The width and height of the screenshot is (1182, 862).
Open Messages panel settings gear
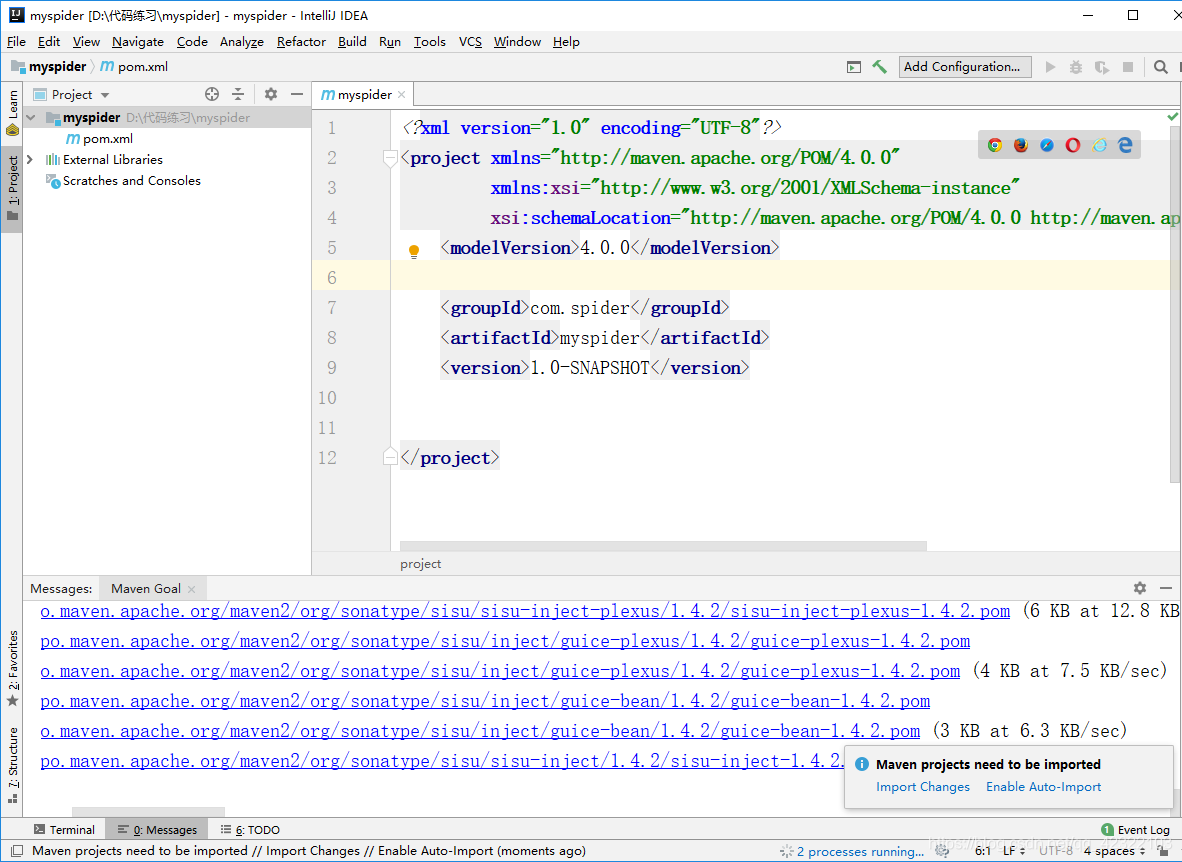[x=1140, y=587]
